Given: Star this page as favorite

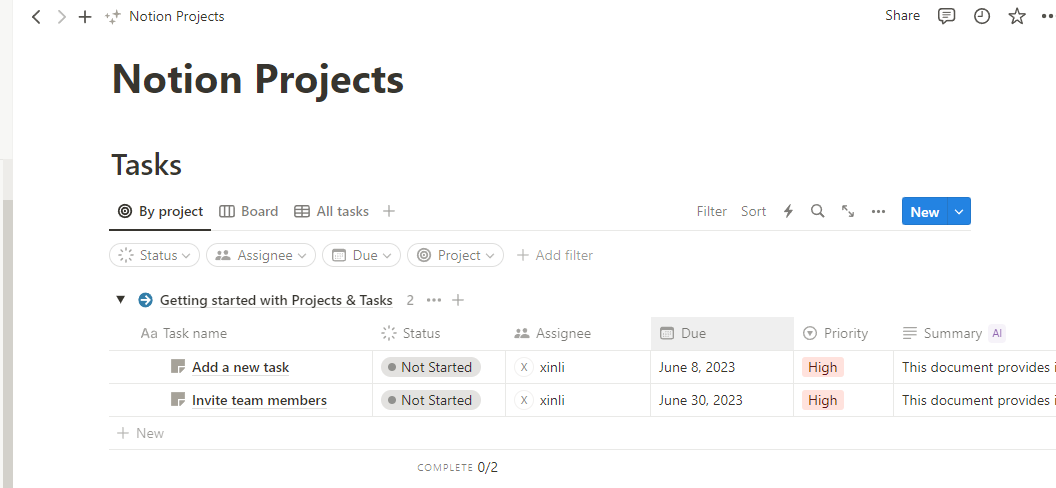Looking at the screenshot, I should click(1017, 16).
